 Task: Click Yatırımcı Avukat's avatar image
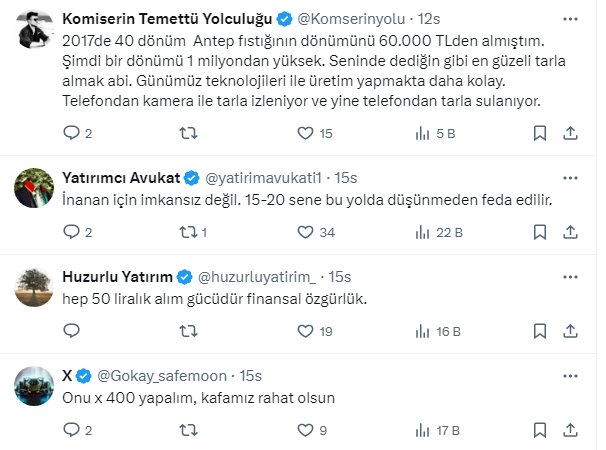point(35,188)
